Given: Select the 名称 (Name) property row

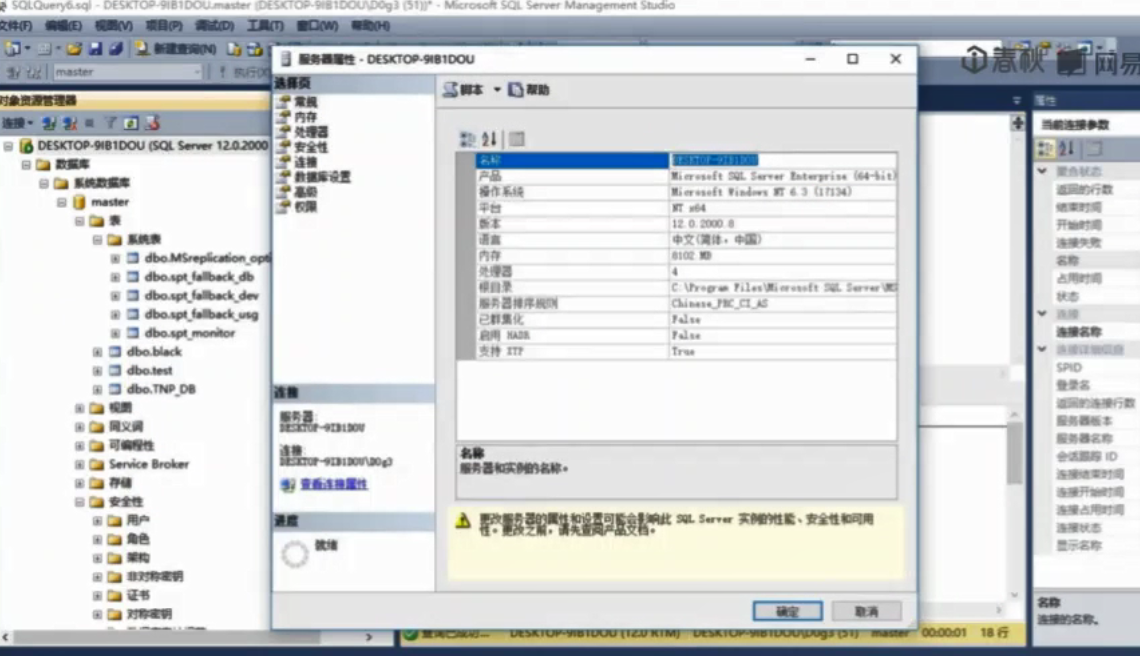Looking at the screenshot, I should [x=686, y=160].
